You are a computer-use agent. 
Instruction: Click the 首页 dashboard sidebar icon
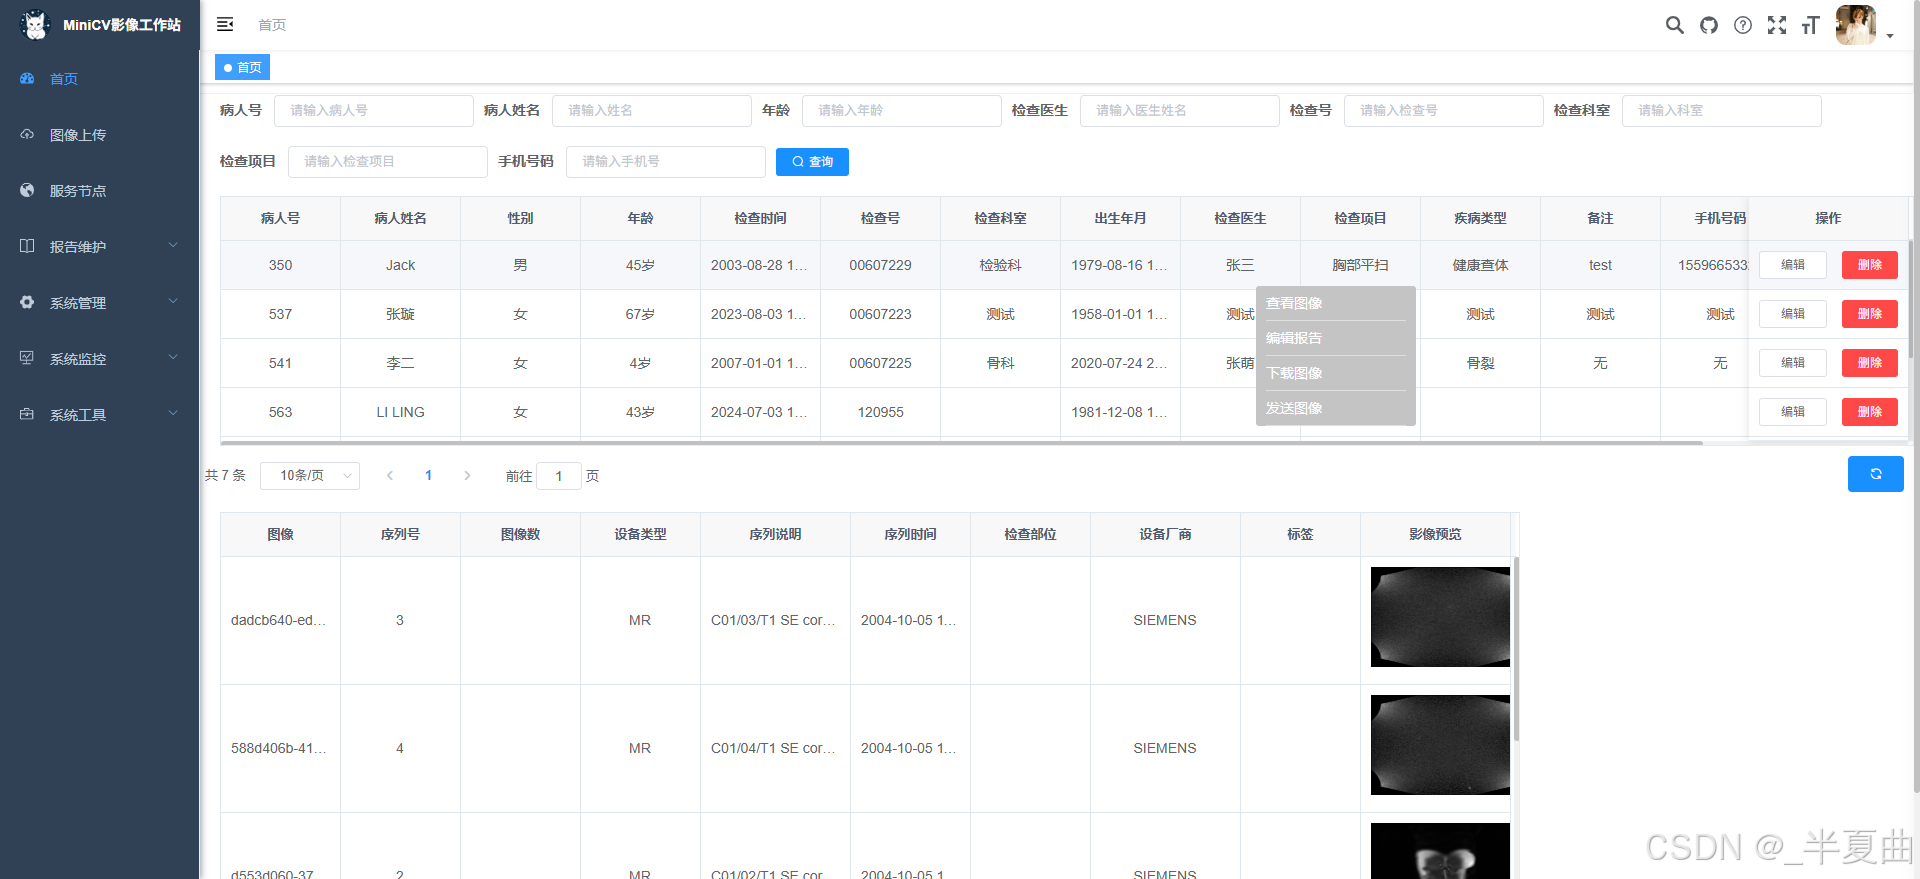(27, 78)
